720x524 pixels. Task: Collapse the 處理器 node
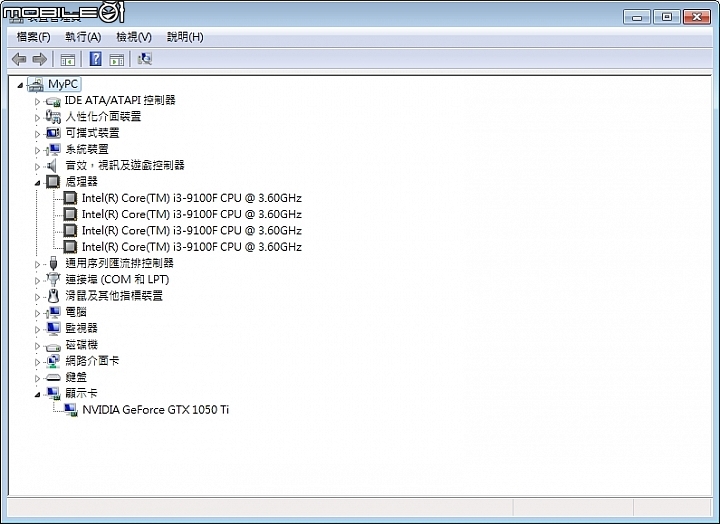(38, 183)
